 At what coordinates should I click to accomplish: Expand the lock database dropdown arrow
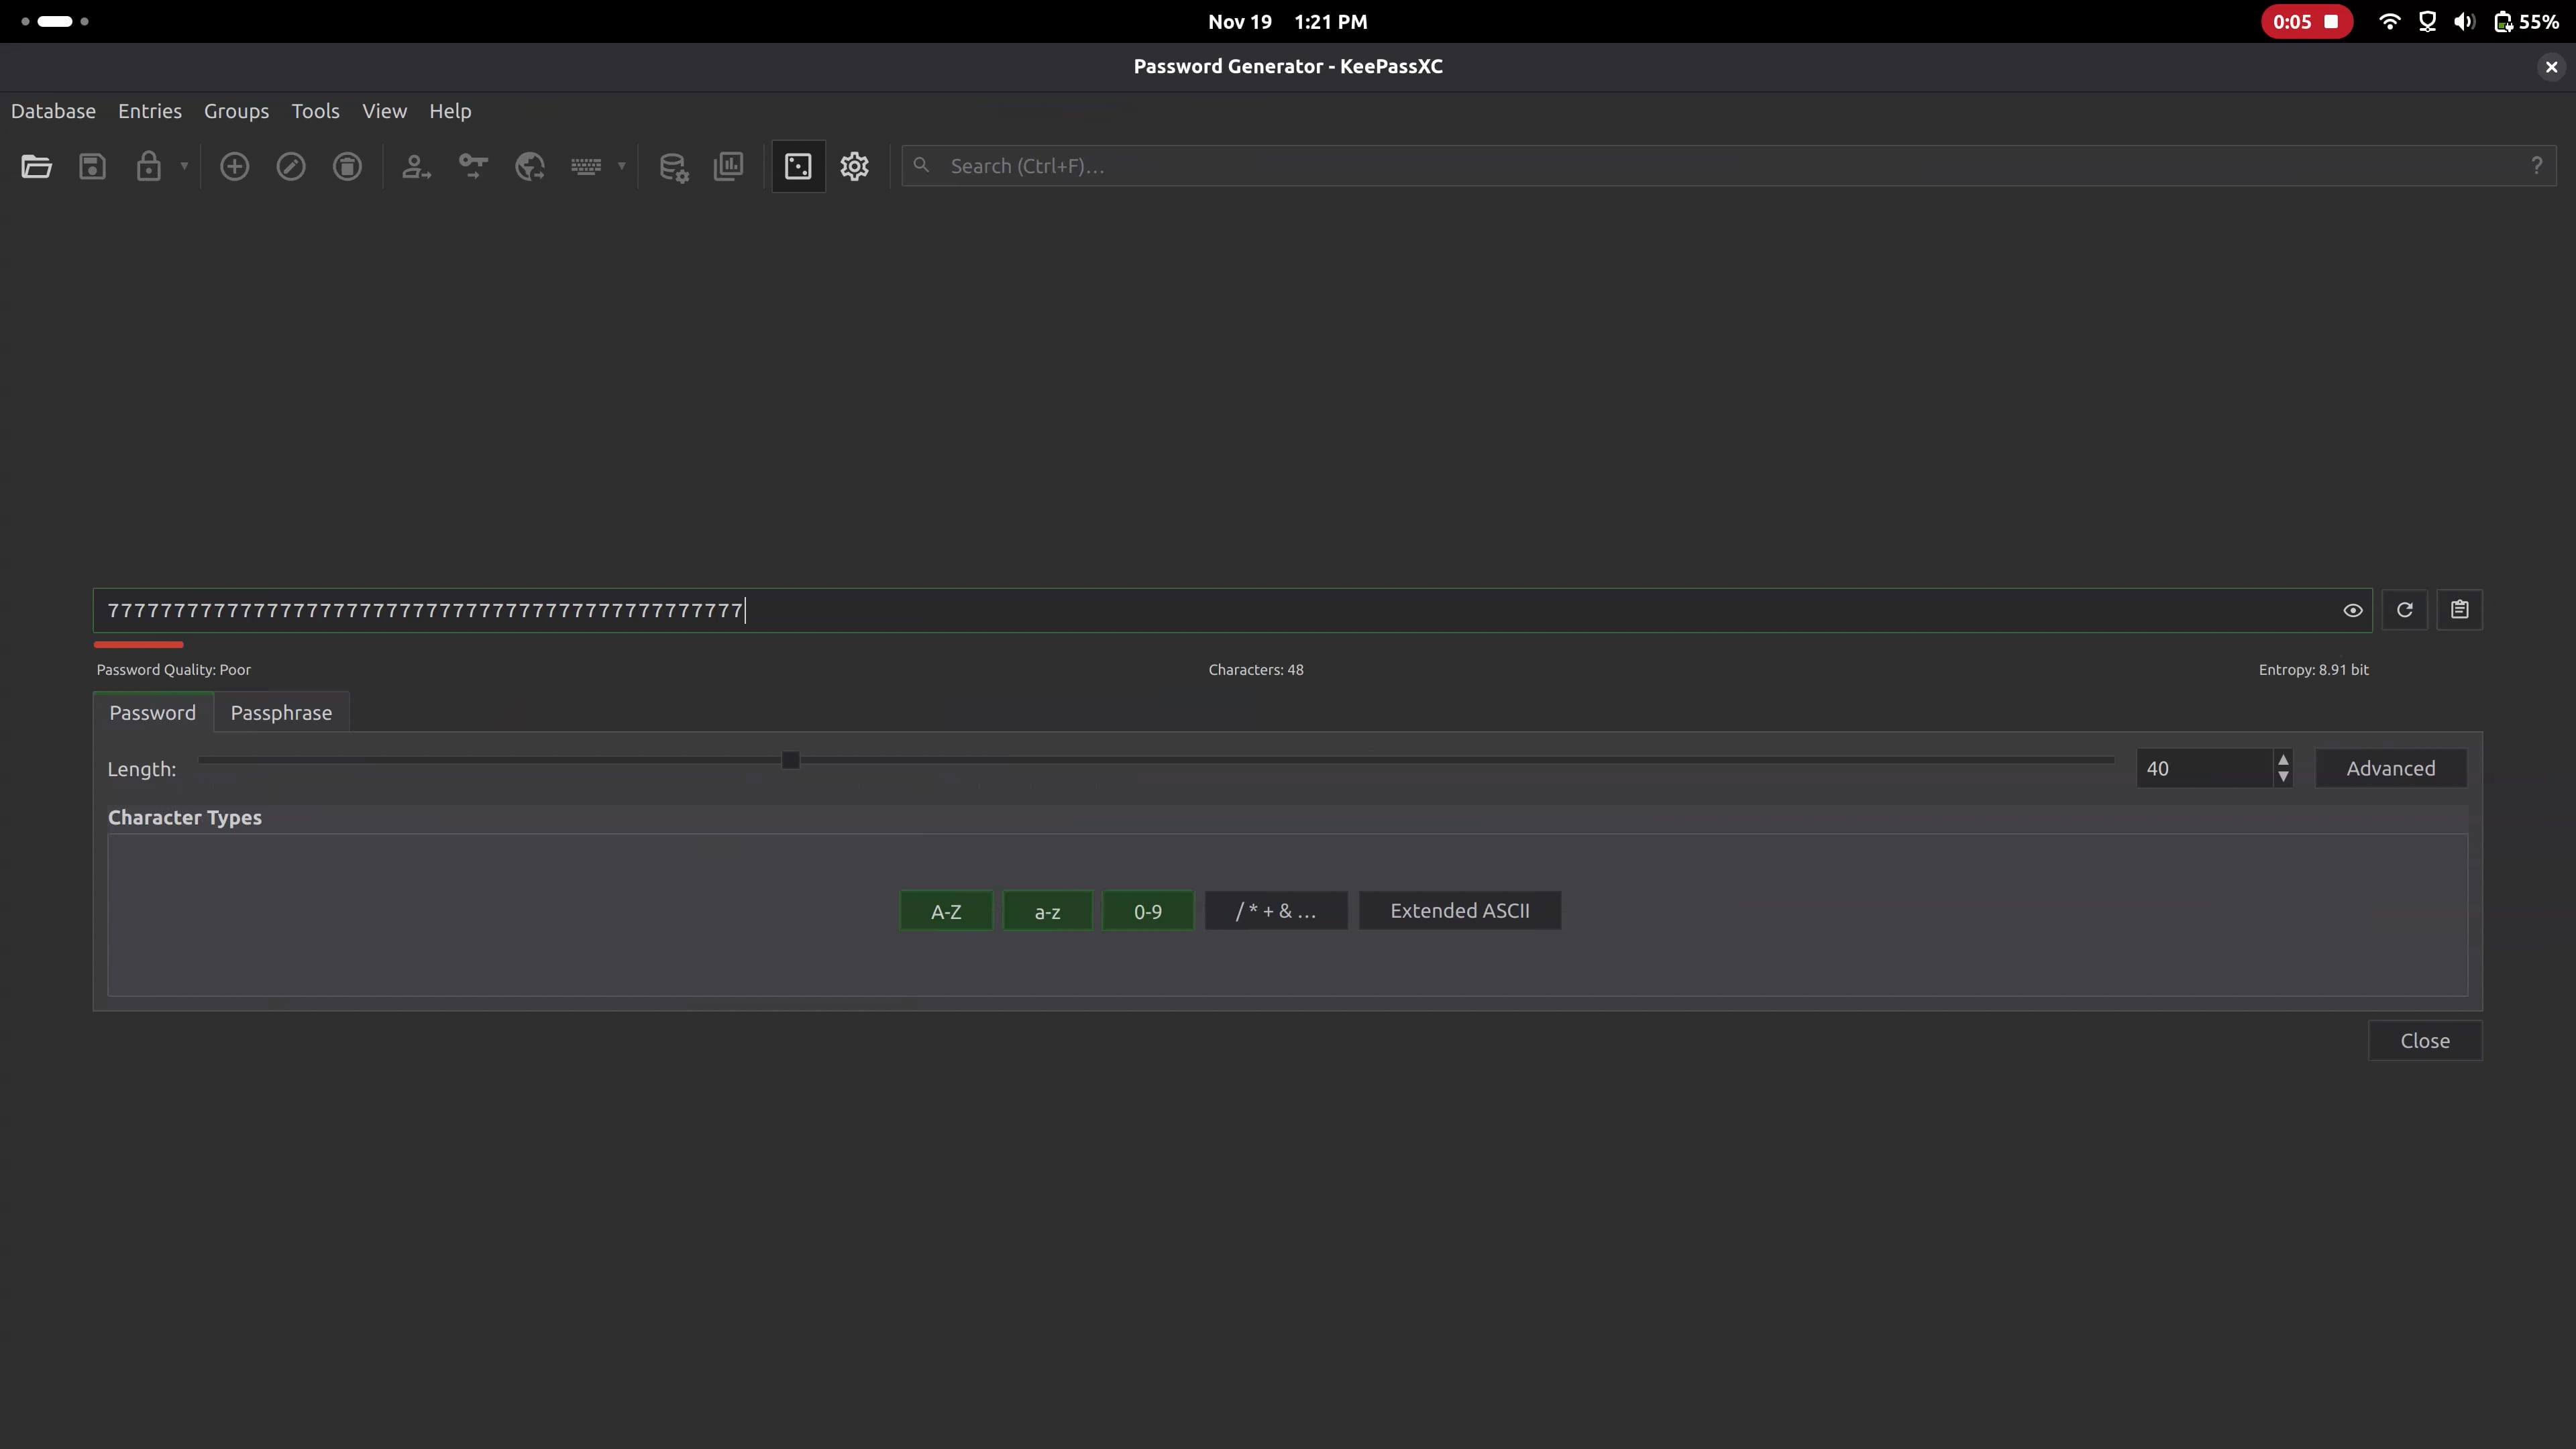[184, 166]
